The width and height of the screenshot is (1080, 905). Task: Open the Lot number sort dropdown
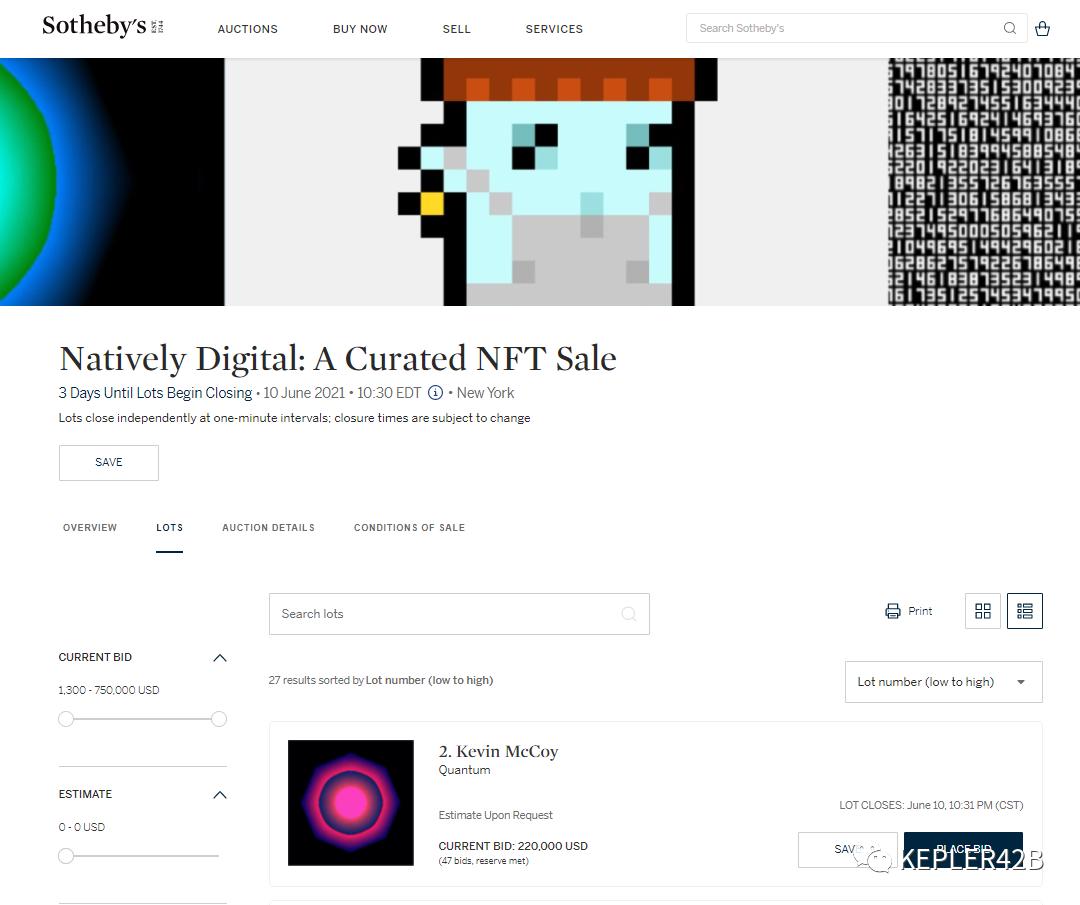[944, 682]
